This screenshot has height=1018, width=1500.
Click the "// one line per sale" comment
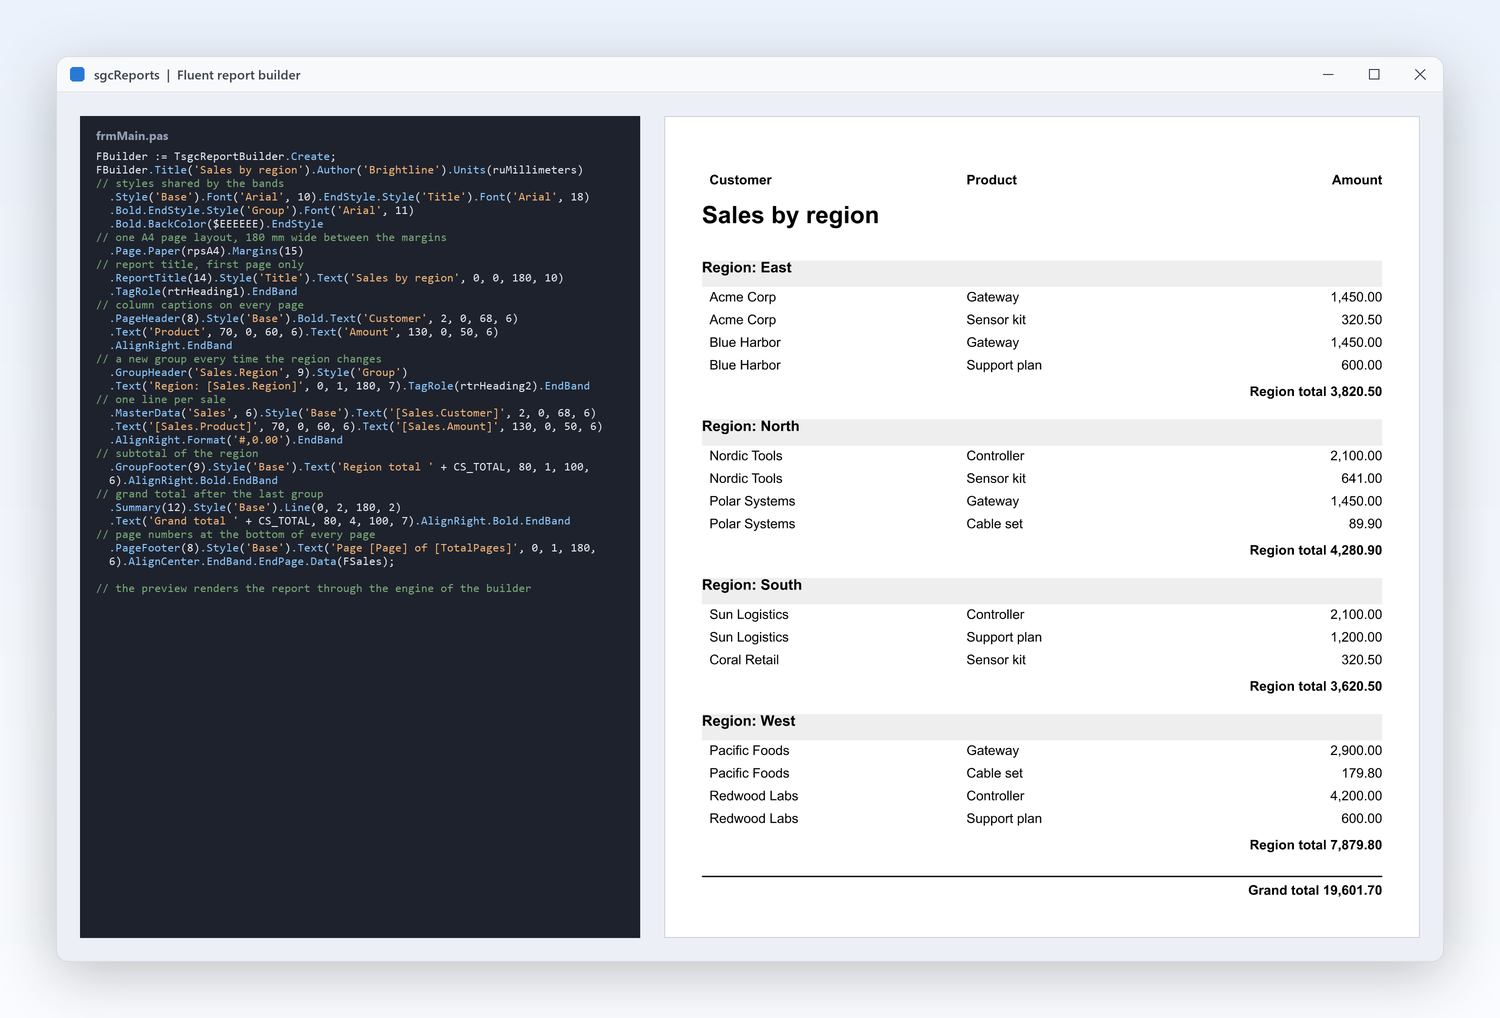point(161,400)
